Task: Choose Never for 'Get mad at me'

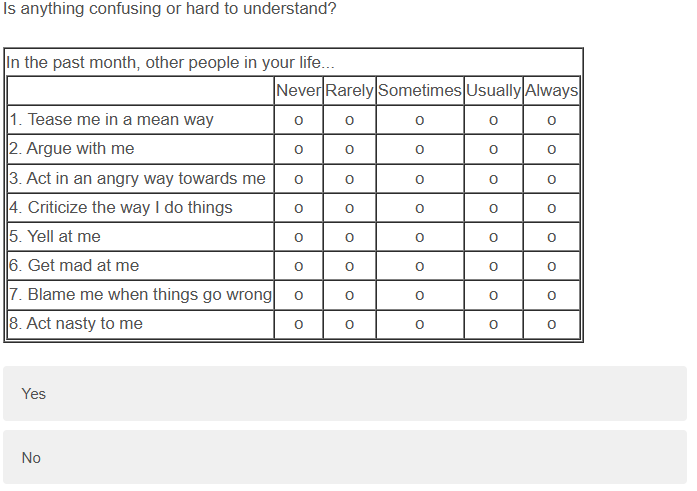Action: (298, 266)
